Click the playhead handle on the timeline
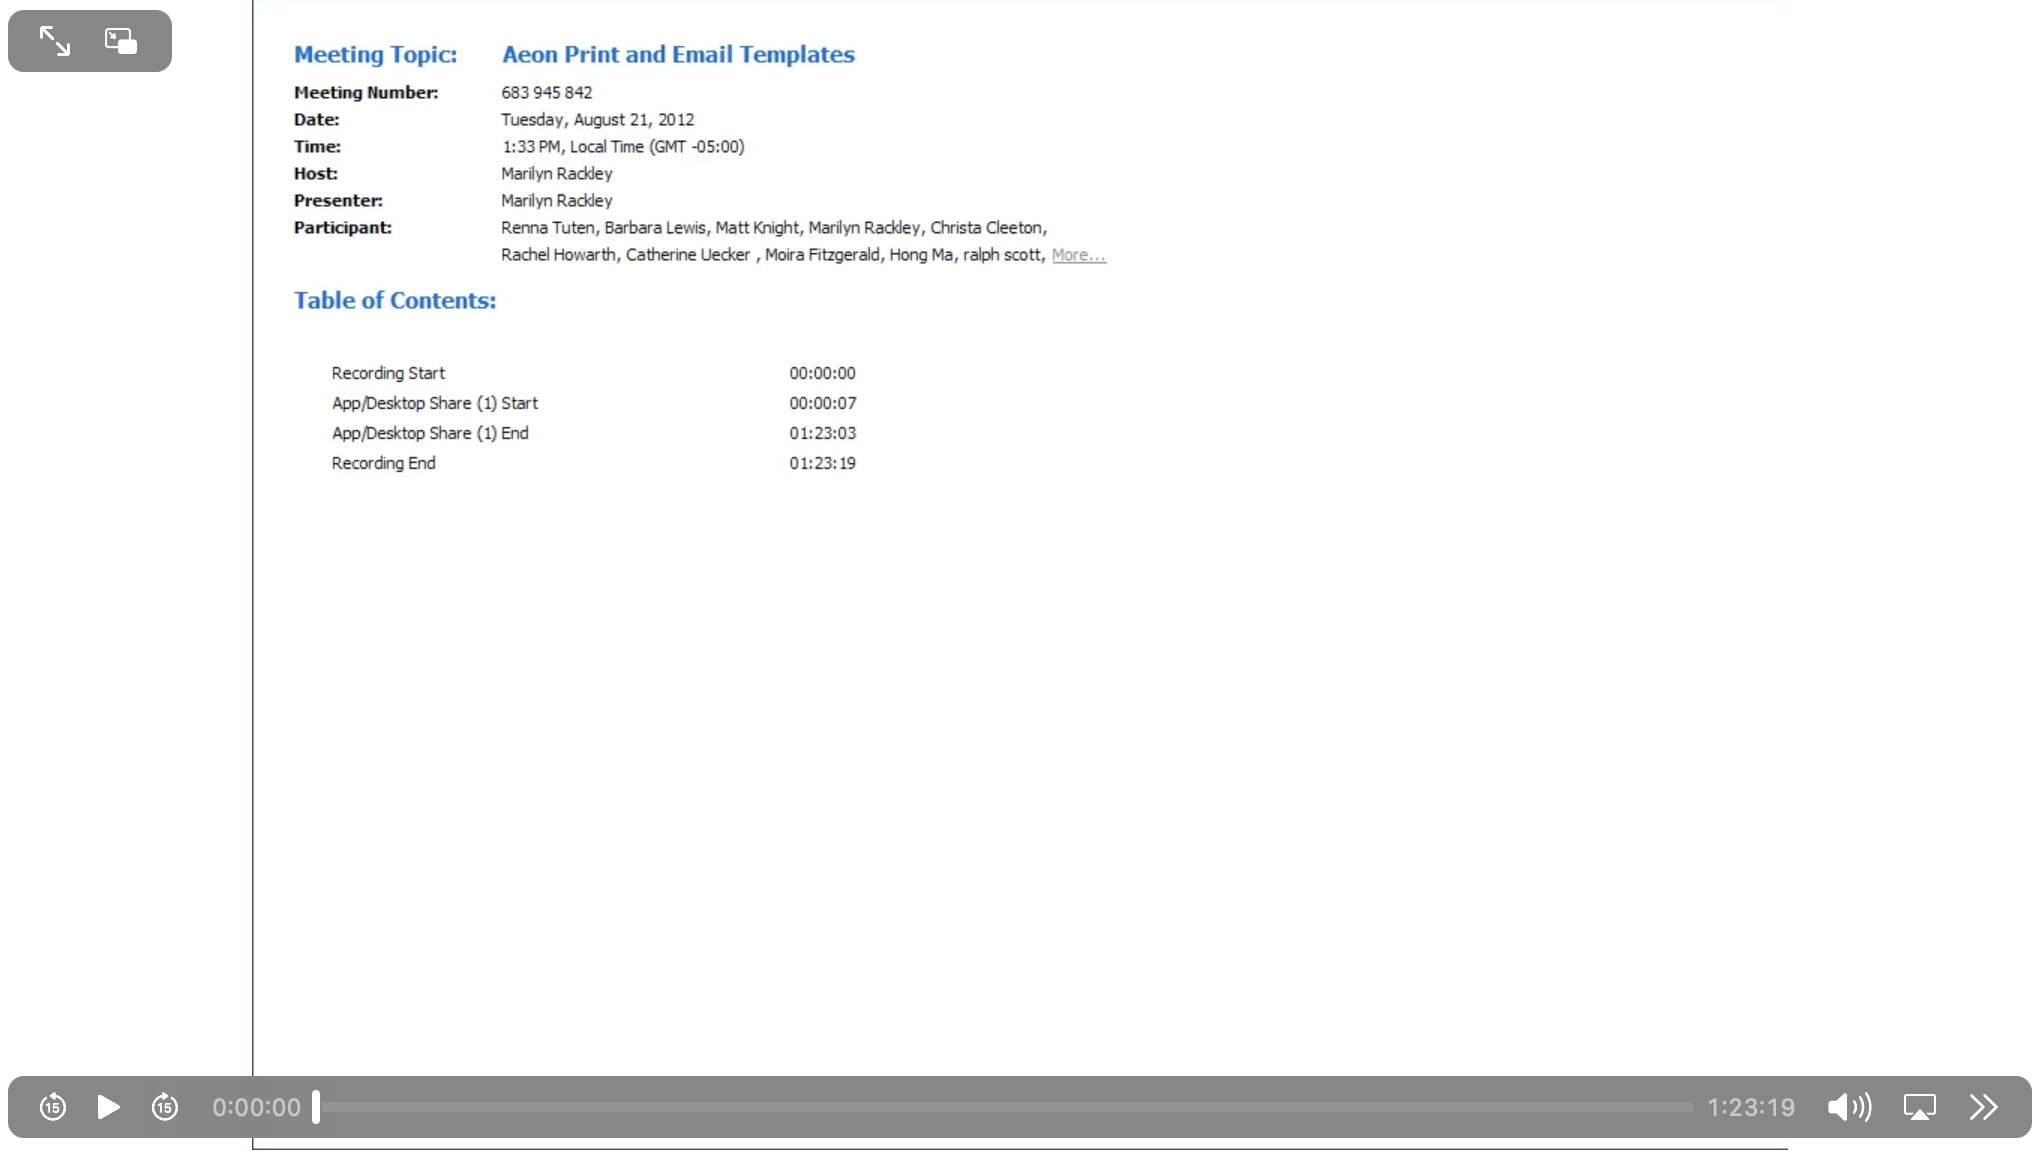The width and height of the screenshot is (2040, 1162). click(316, 1107)
